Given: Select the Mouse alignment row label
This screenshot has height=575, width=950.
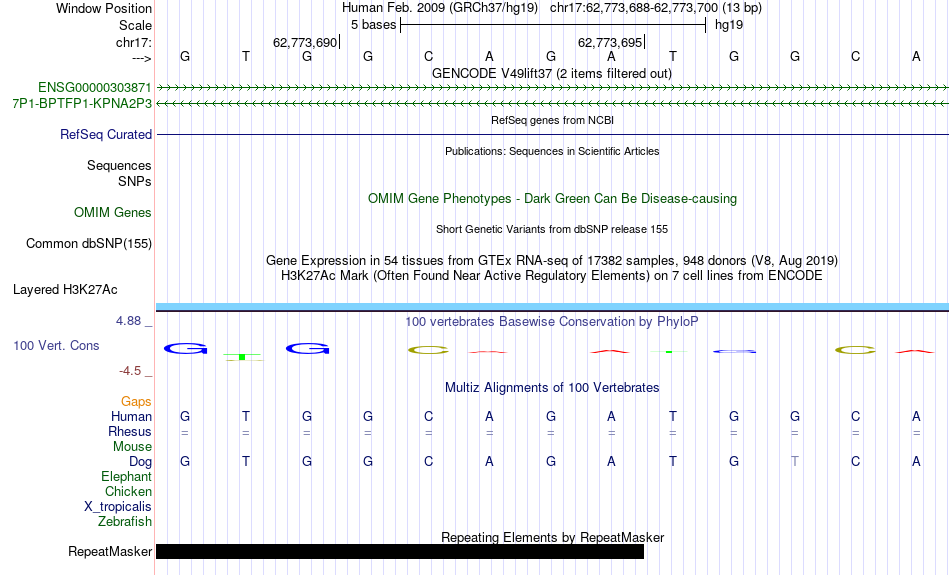Looking at the screenshot, I should click(132, 447).
